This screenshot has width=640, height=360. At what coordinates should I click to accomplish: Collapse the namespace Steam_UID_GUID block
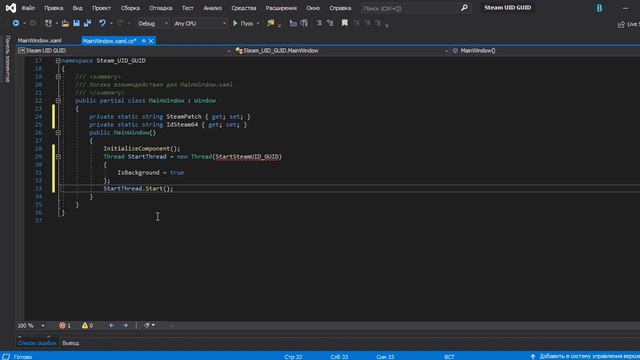(58, 60)
